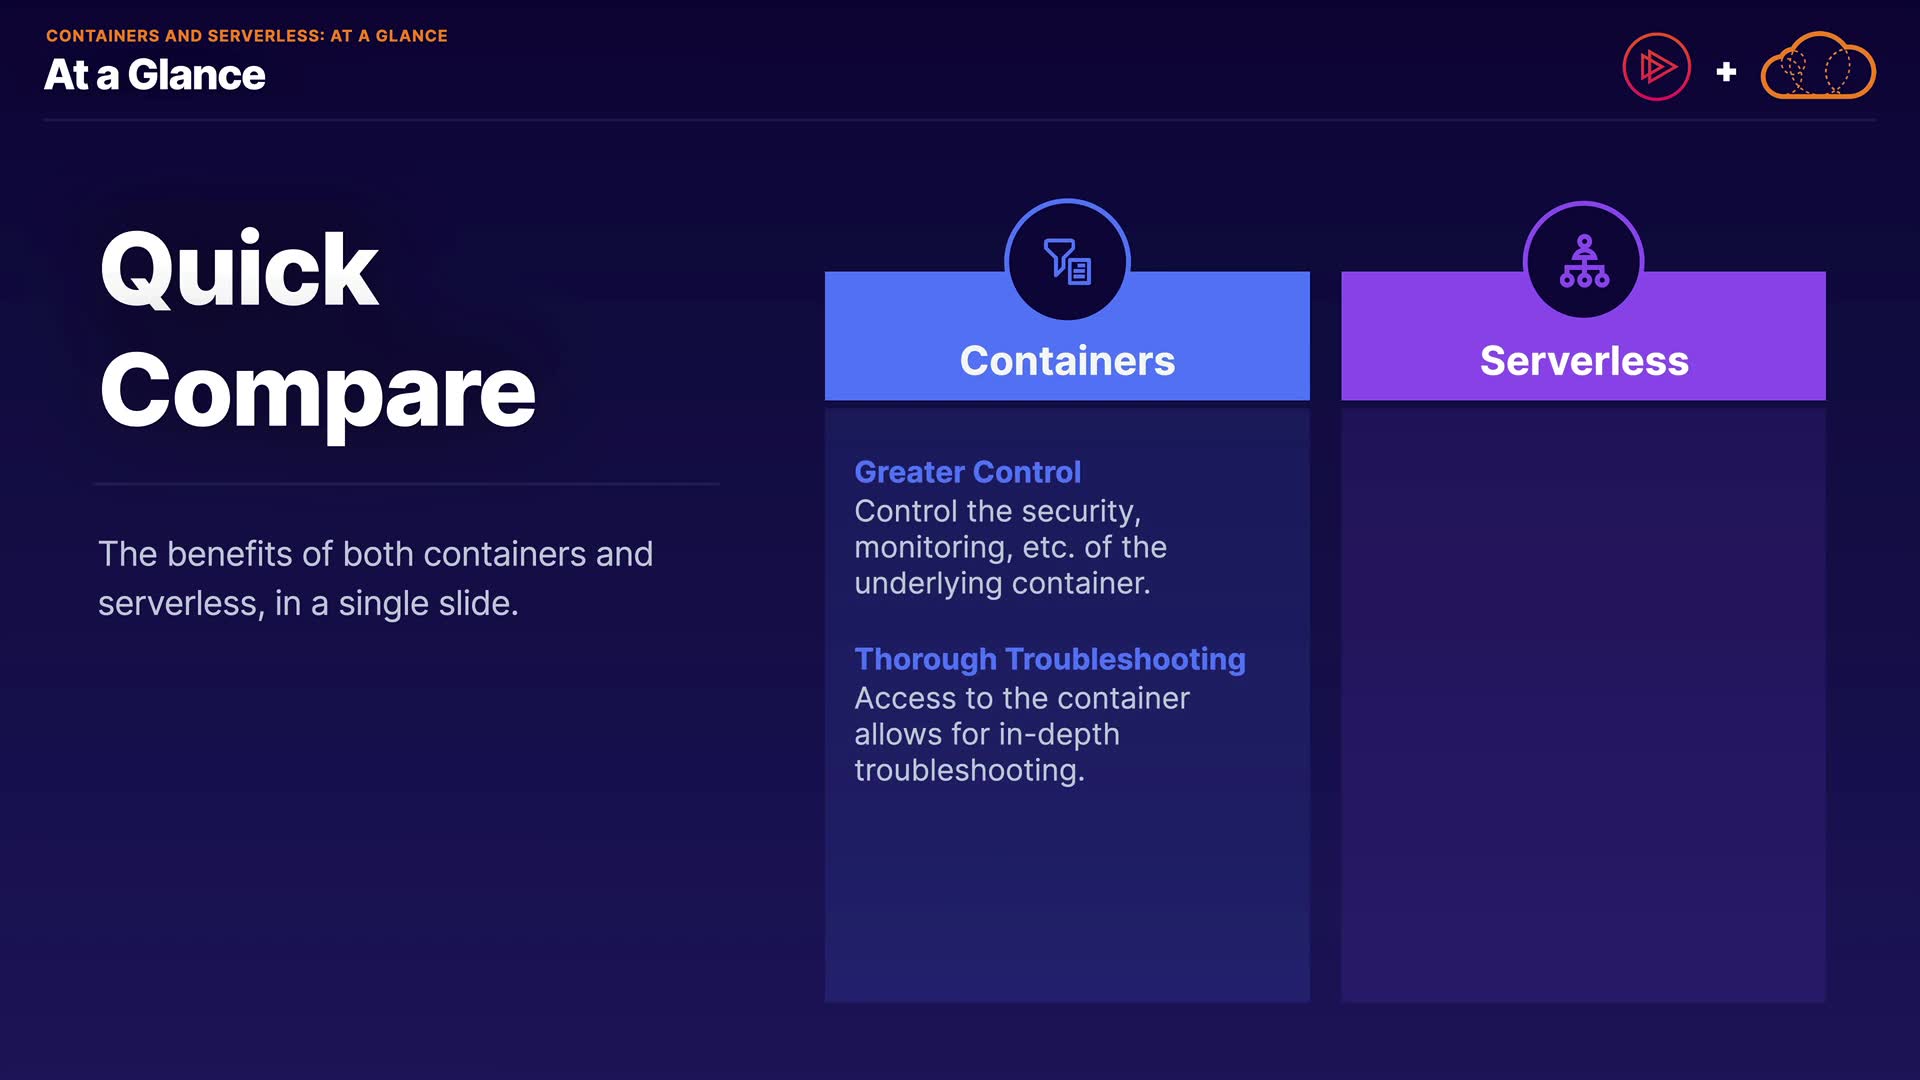Screen dimensions: 1920x1080
Task: Click the empty Serverless panel body
Action: coord(1583,700)
